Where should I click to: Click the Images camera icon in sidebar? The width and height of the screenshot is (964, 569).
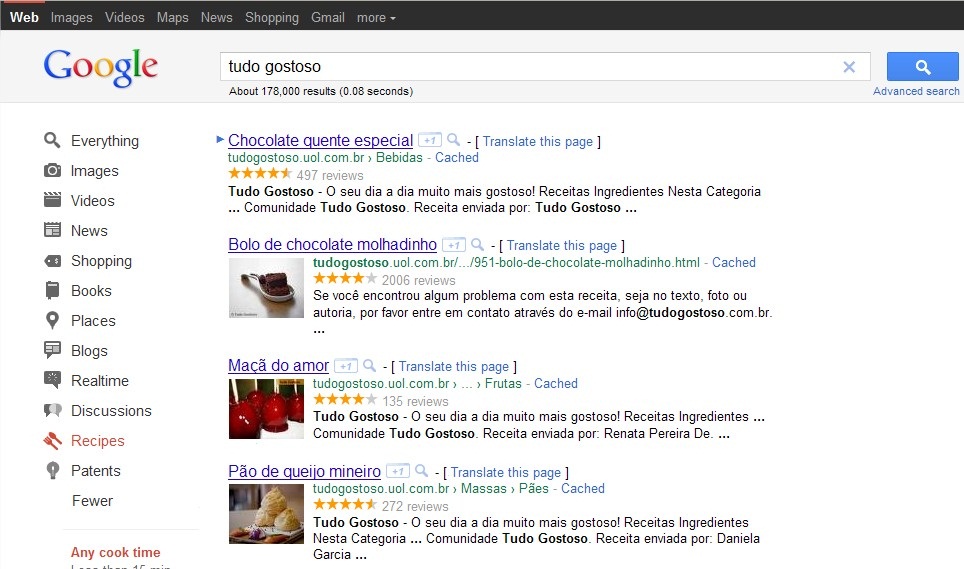tap(52, 170)
